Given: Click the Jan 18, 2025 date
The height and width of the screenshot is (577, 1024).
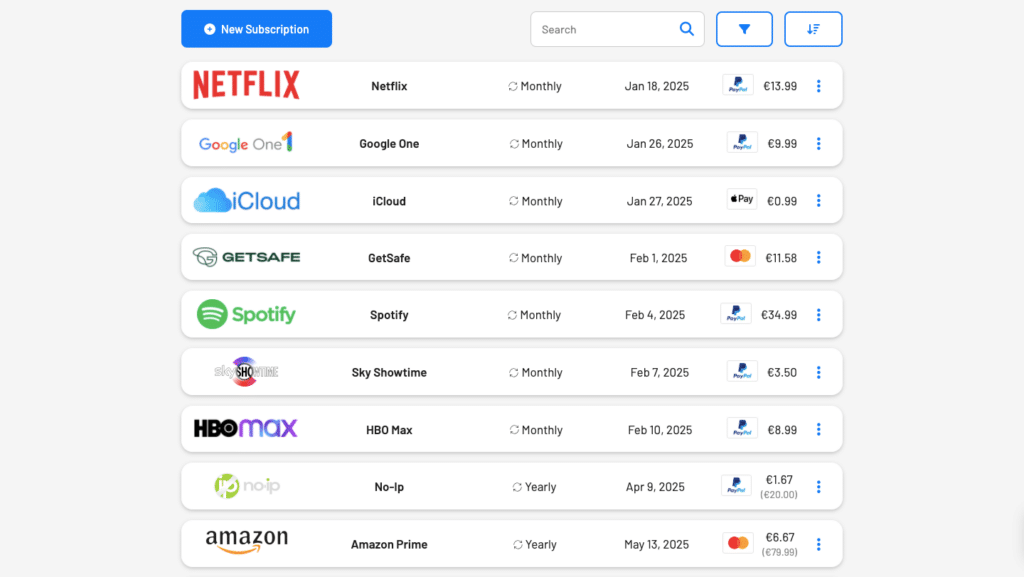Looking at the screenshot, I should click(x=656, y=86).
